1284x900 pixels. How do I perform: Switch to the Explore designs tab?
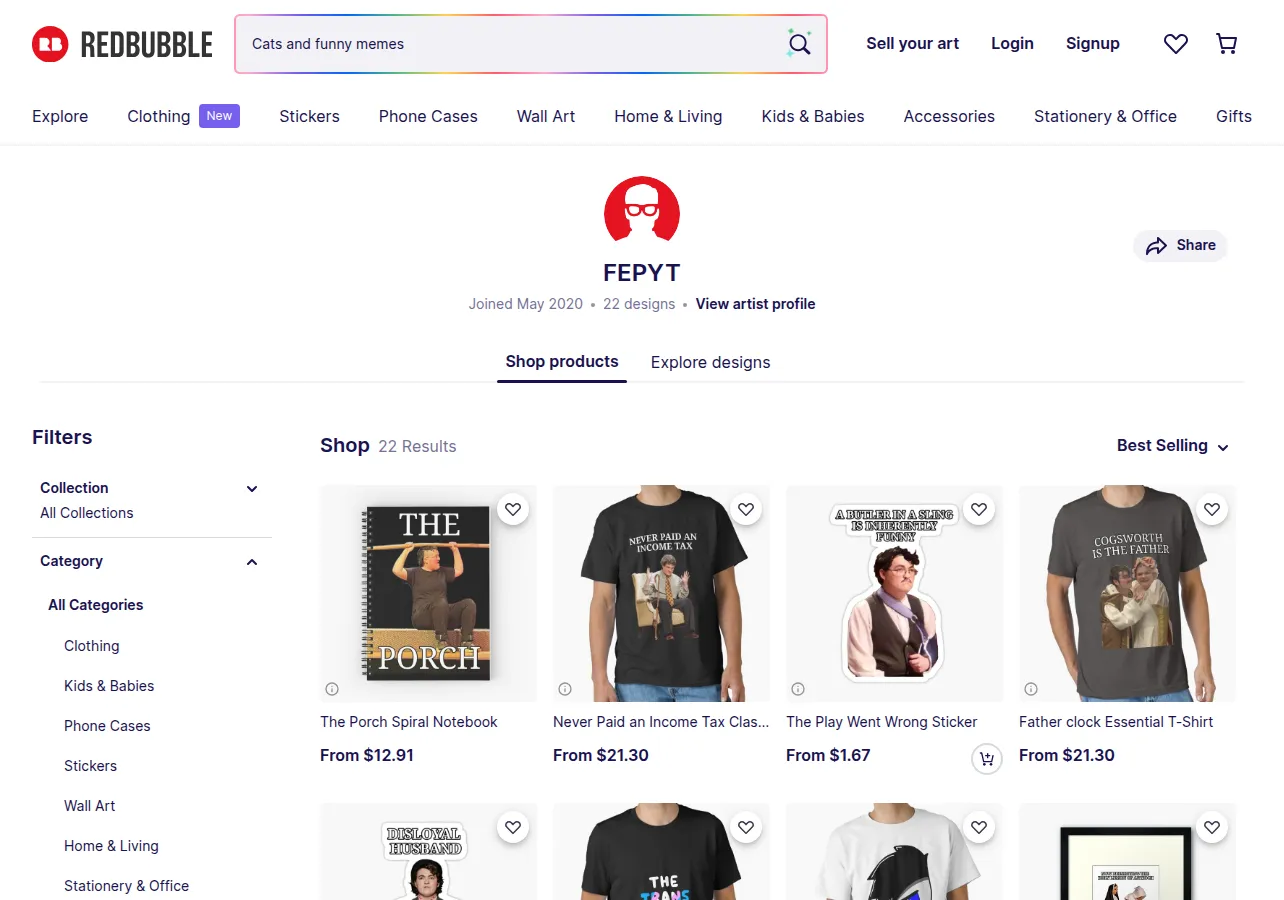[711, 362]
